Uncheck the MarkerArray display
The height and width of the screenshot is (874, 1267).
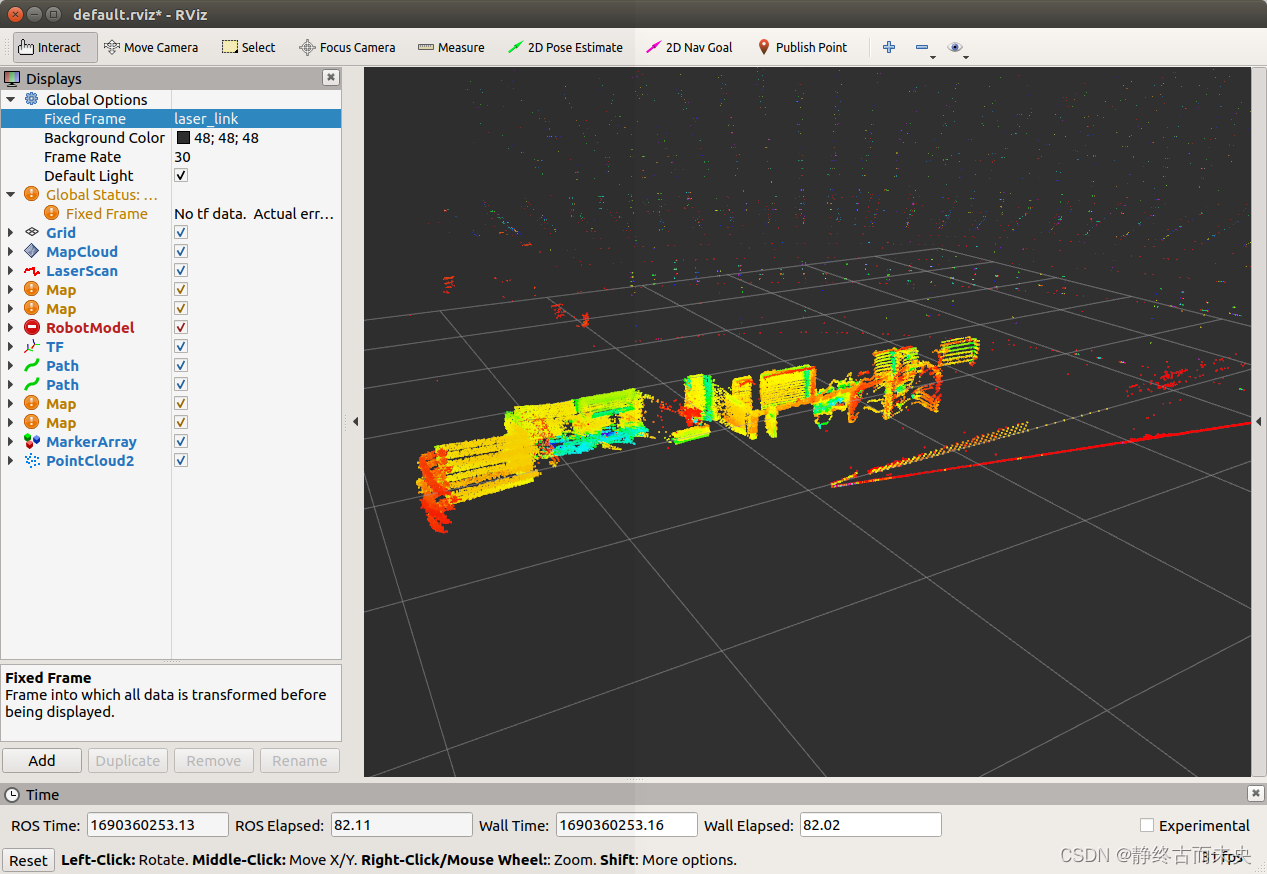(181, 441)
